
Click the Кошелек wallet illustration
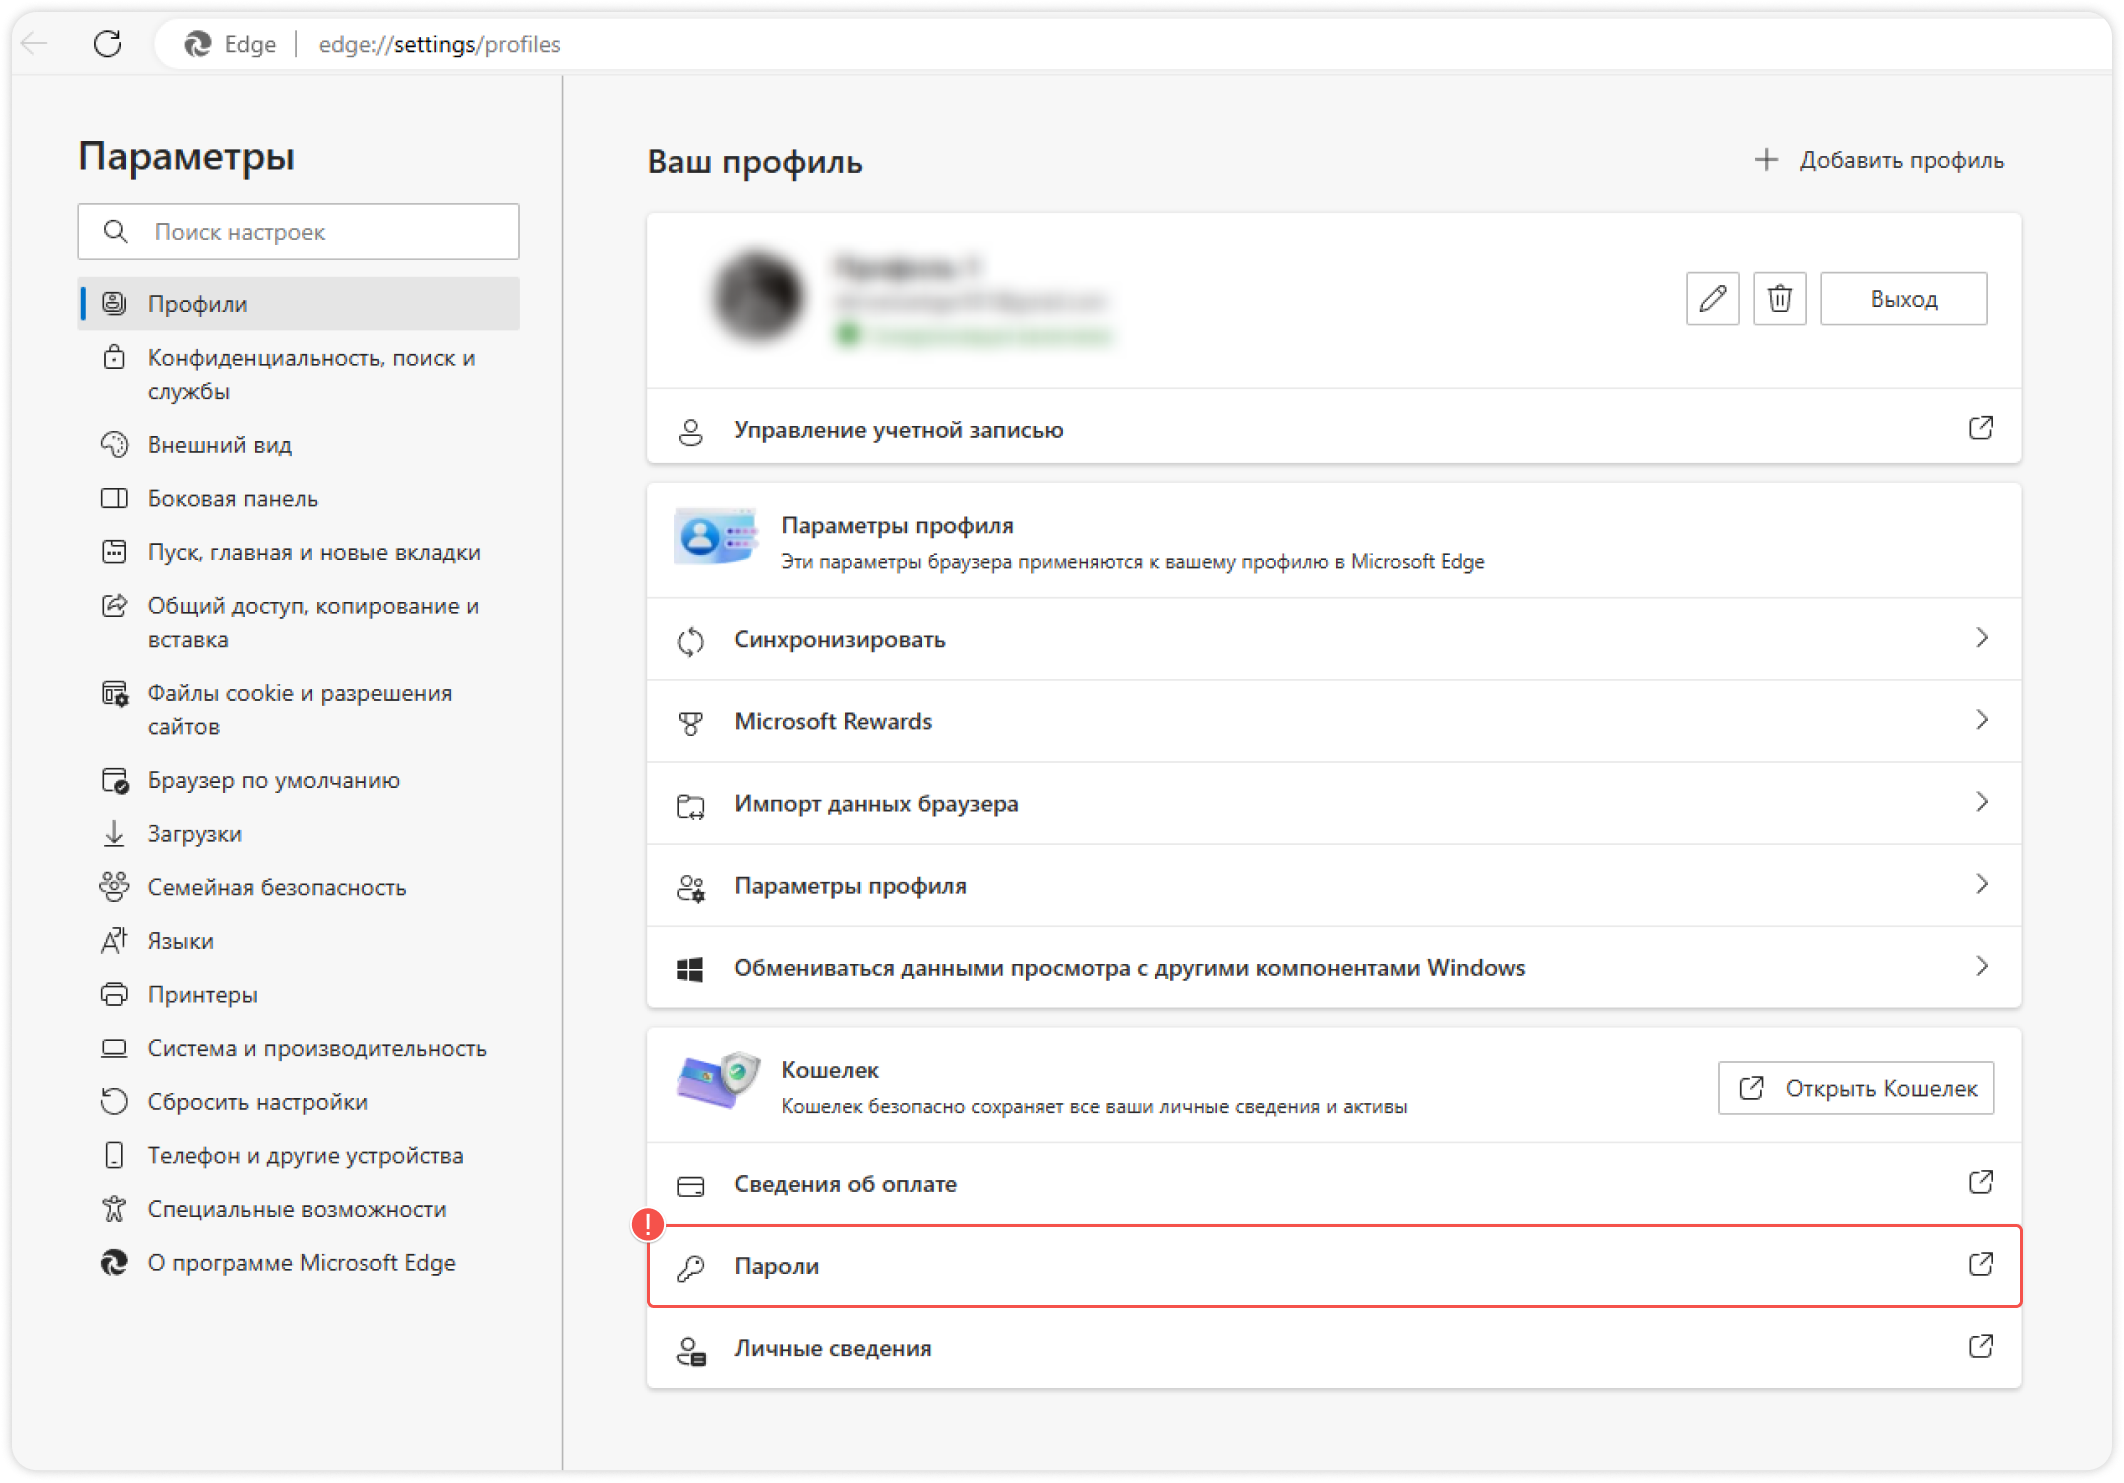pyautogui.click(x=717, y=1081)
